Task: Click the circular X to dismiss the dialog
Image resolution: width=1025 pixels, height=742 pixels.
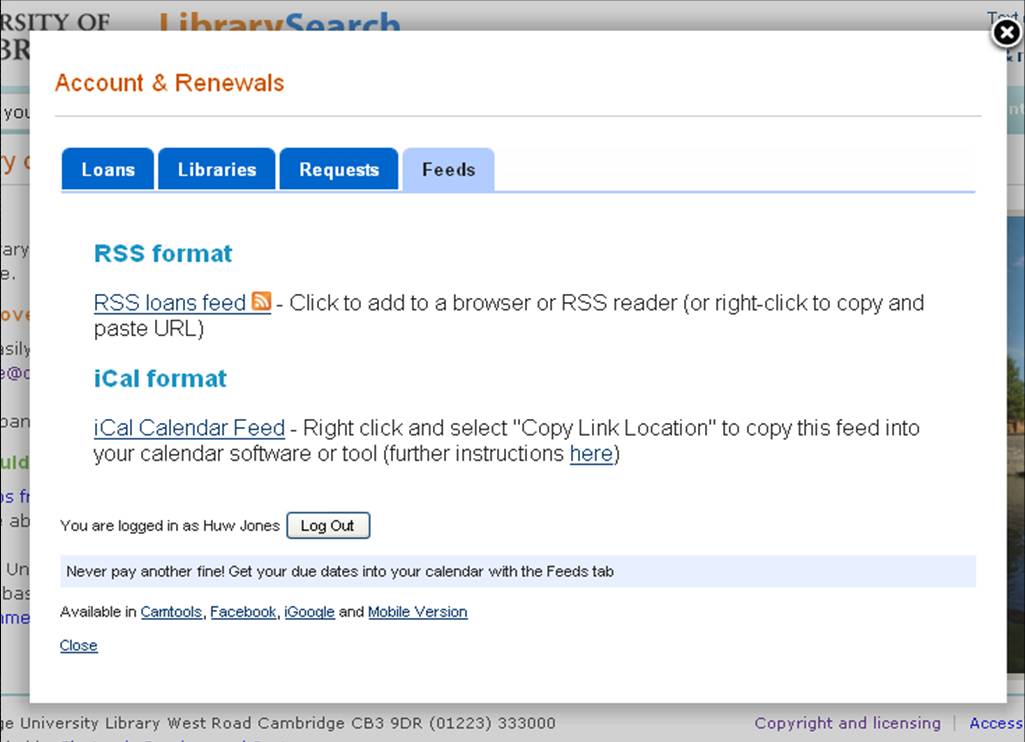Action: point(1005,33)
